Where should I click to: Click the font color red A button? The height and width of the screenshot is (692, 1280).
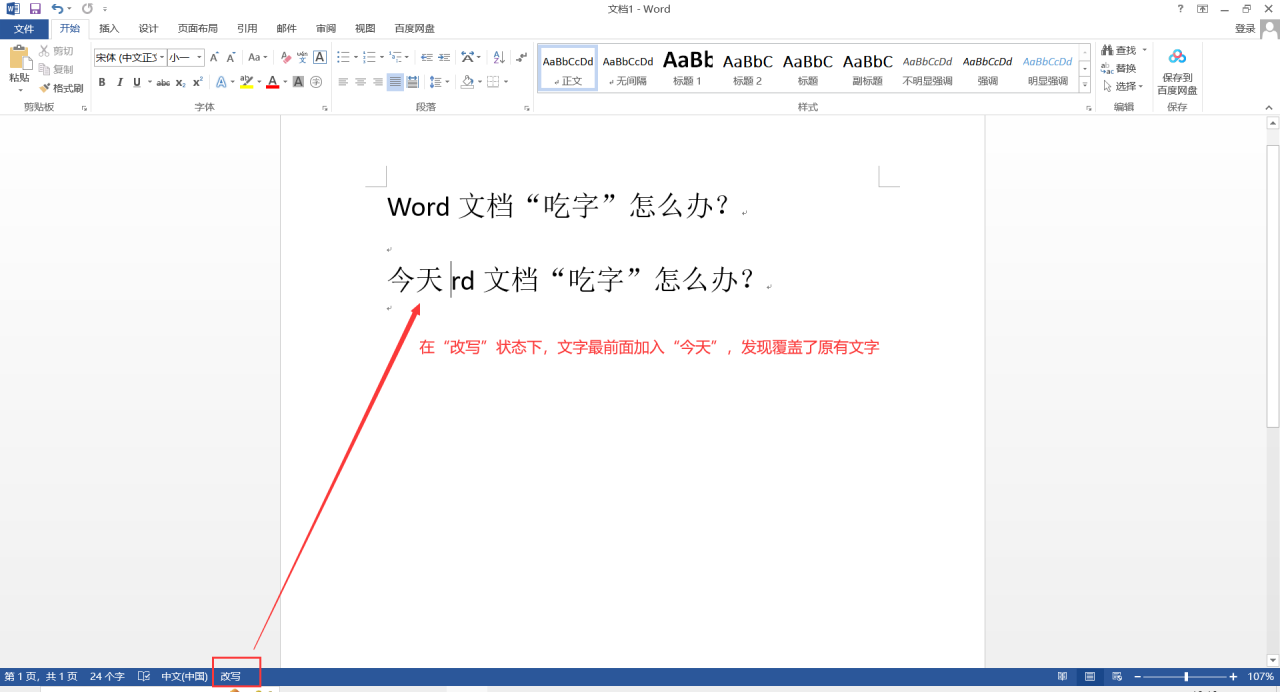click(x=272, y=82)
